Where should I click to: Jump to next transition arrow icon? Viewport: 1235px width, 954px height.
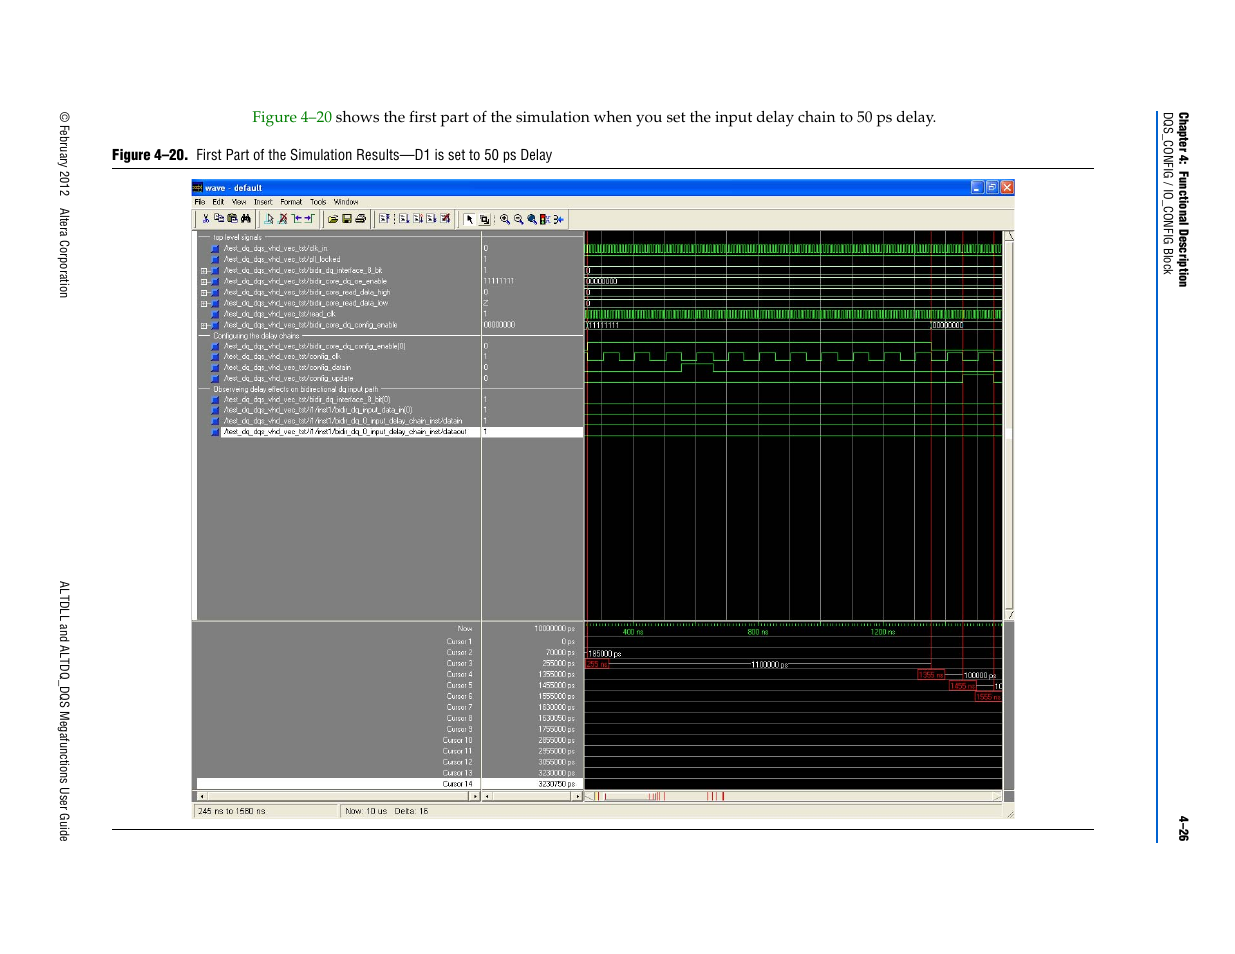point(309,219)
